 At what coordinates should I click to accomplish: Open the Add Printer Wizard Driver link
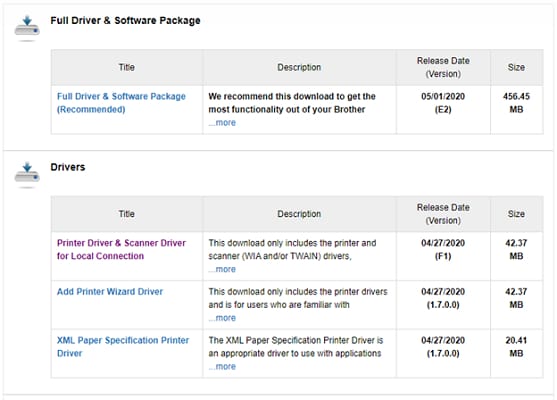point(110,292)
